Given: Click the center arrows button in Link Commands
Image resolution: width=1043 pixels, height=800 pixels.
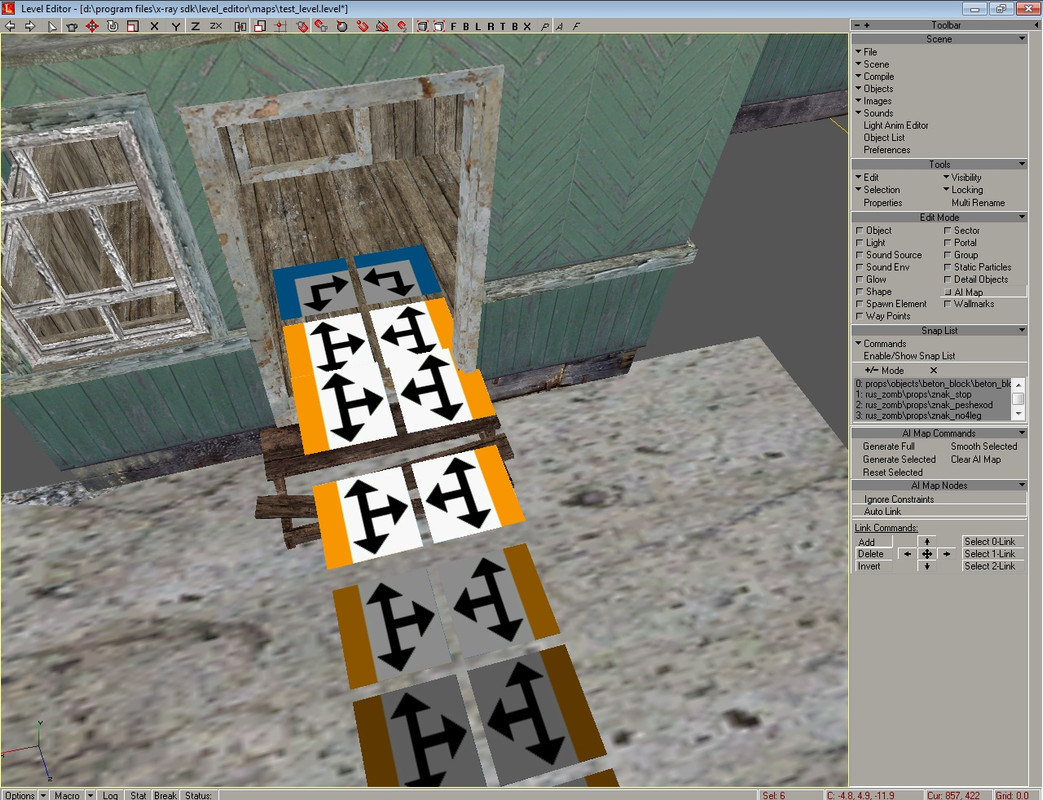Looking at the screenshot, I should coord(927,553).
